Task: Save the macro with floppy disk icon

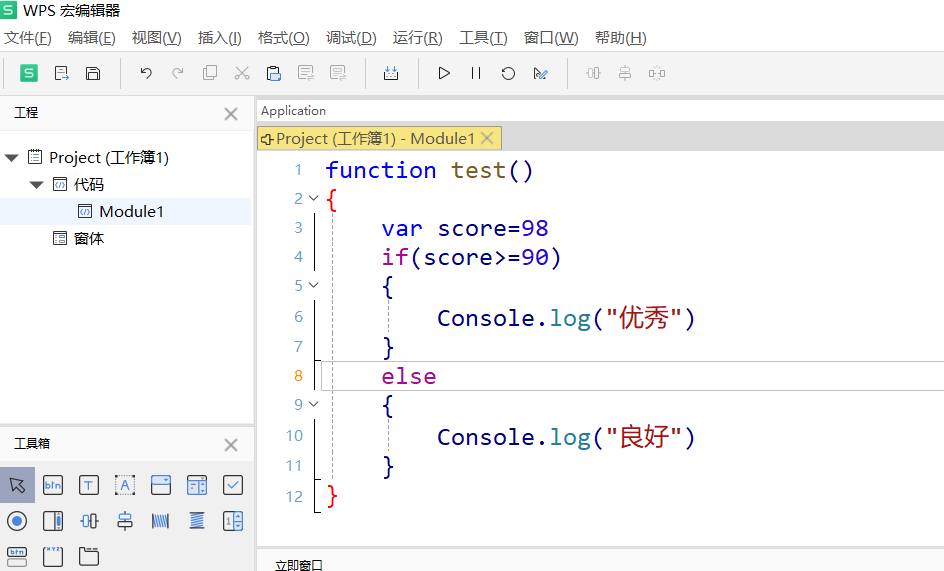Action: (x=93, y=73)
